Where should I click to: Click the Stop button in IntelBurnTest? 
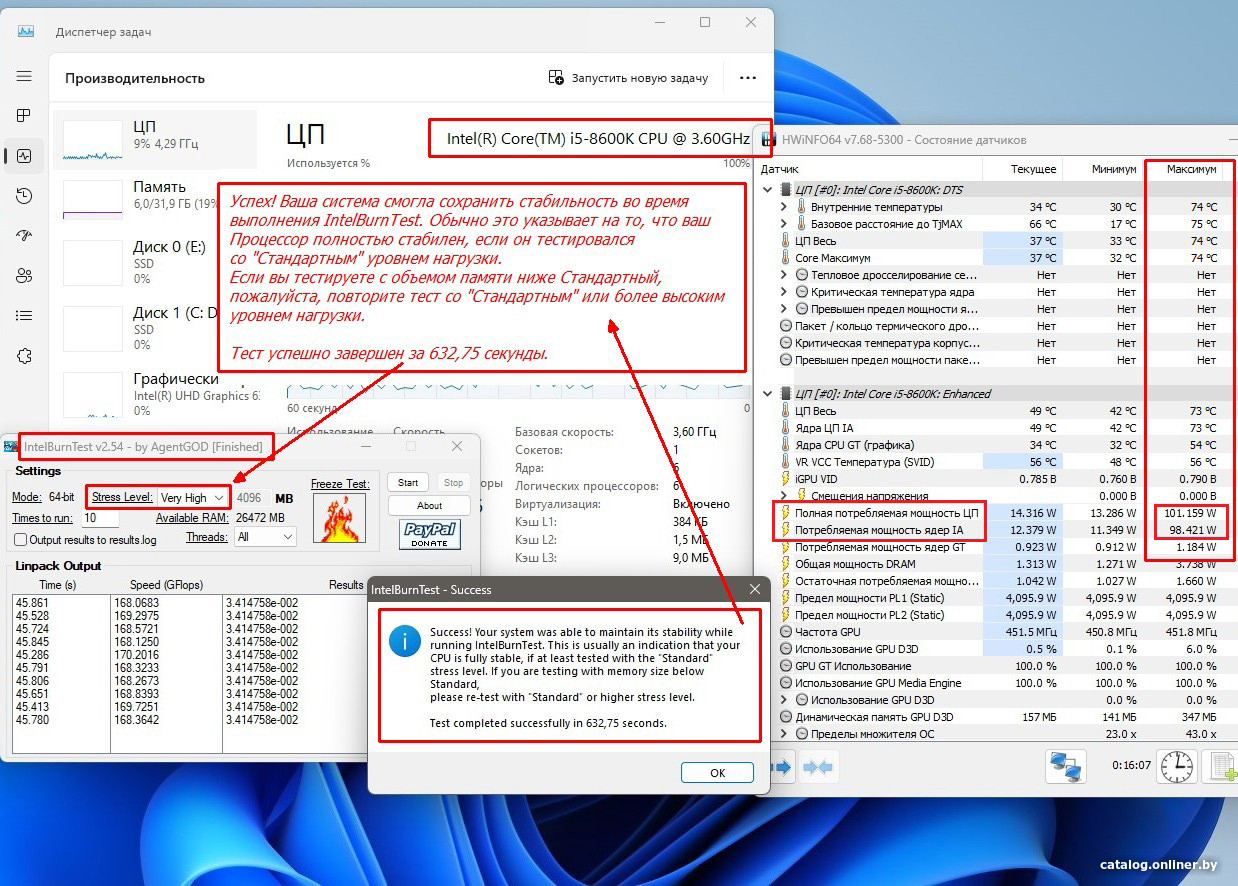click(x=453, y=482)
